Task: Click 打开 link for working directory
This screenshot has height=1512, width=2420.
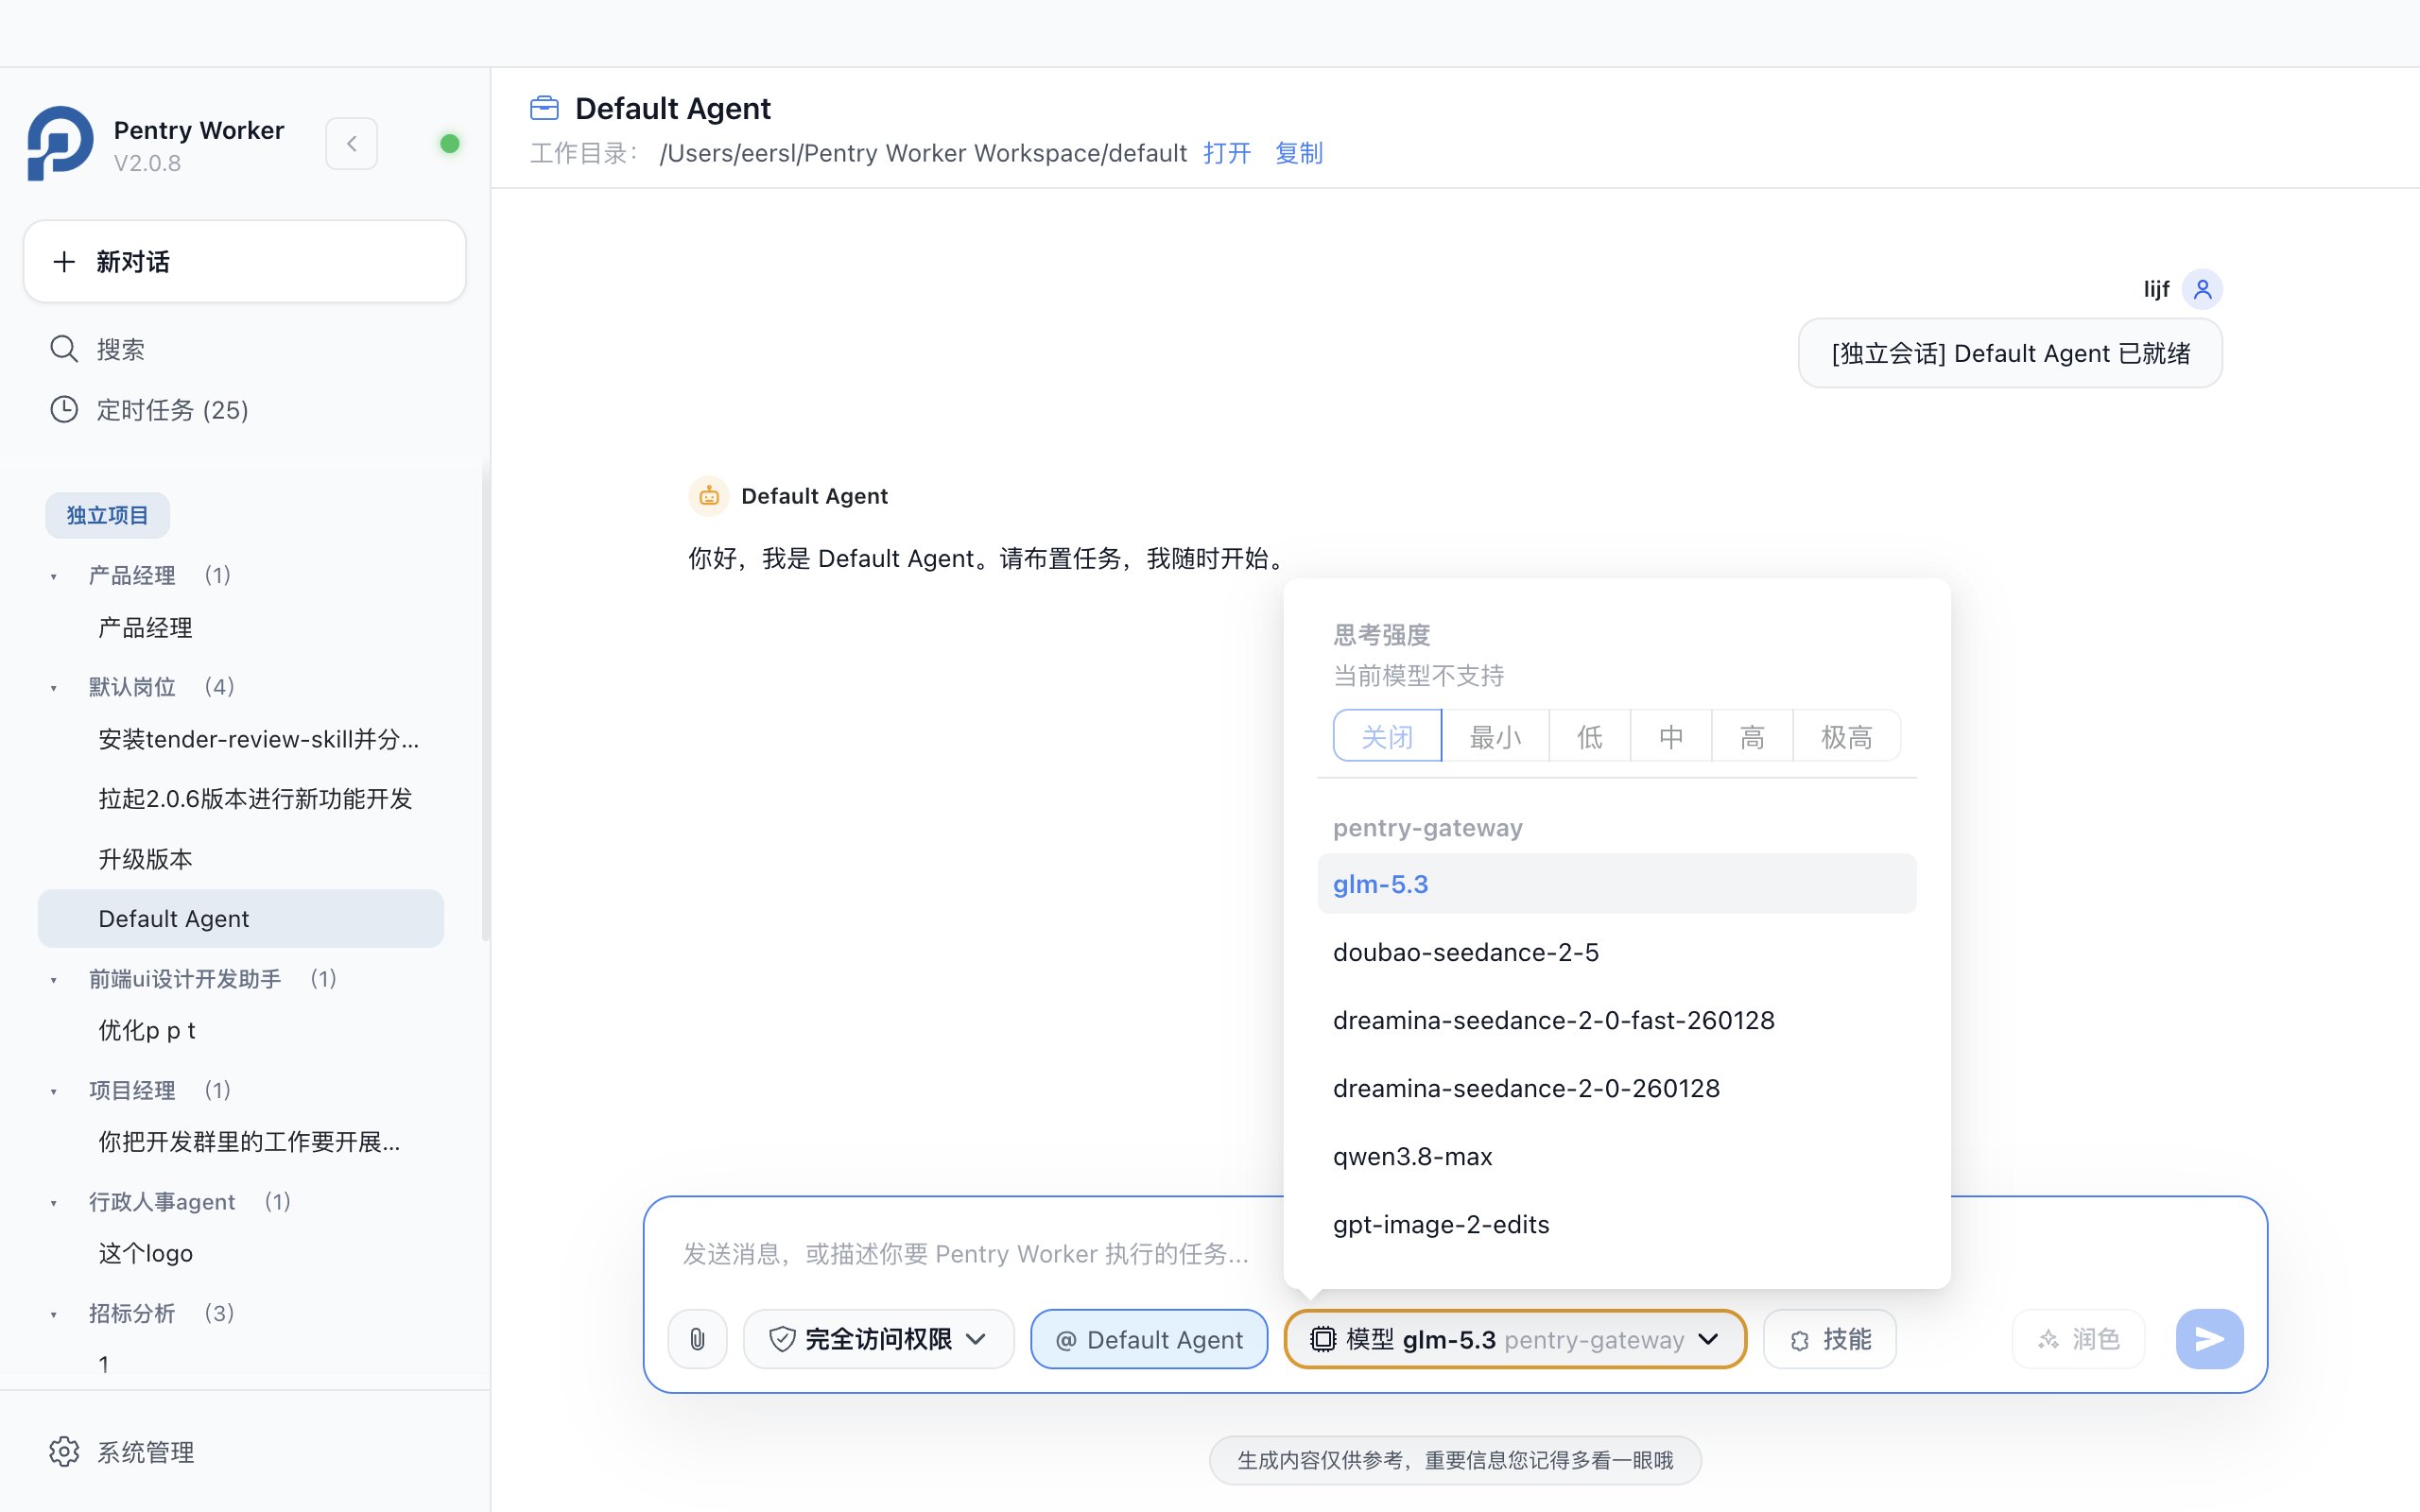Action: [1227, 153]
